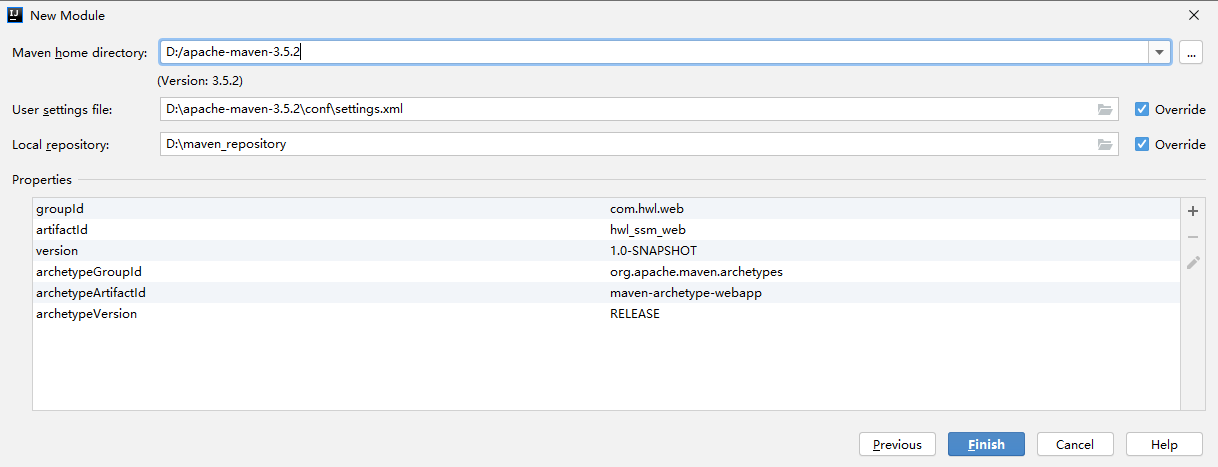Edit the selected property with pencil icon

point(1192,263)
